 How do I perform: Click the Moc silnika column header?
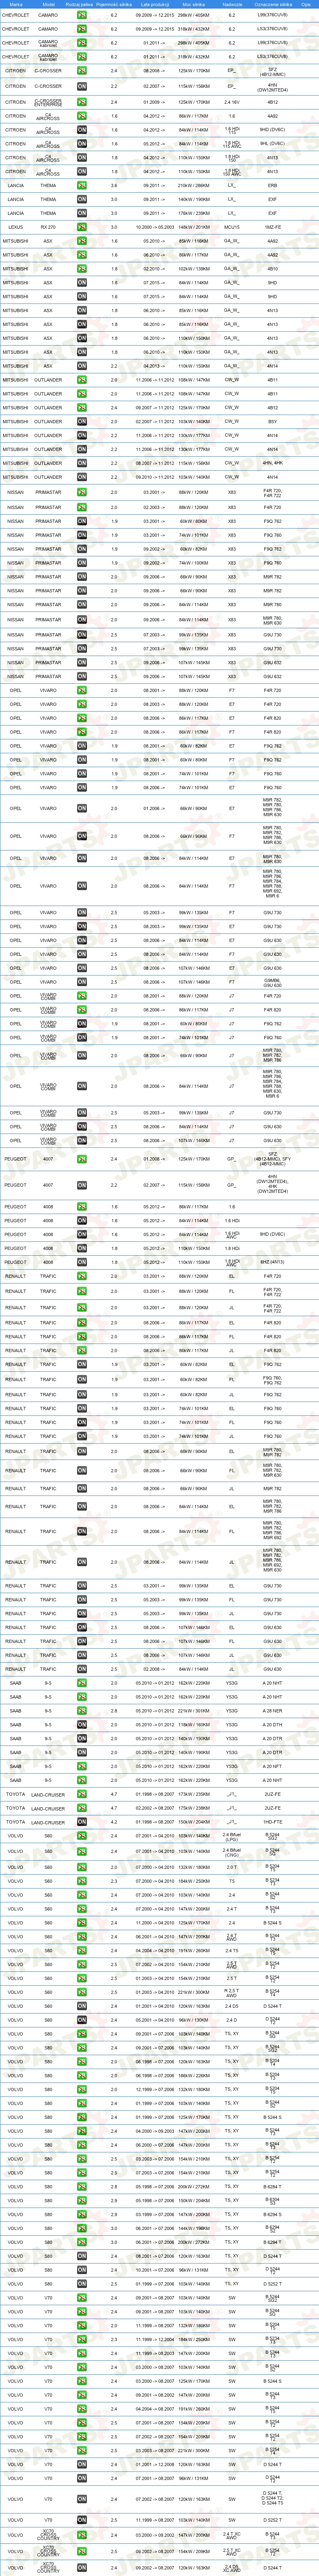(x=194, y=4)
